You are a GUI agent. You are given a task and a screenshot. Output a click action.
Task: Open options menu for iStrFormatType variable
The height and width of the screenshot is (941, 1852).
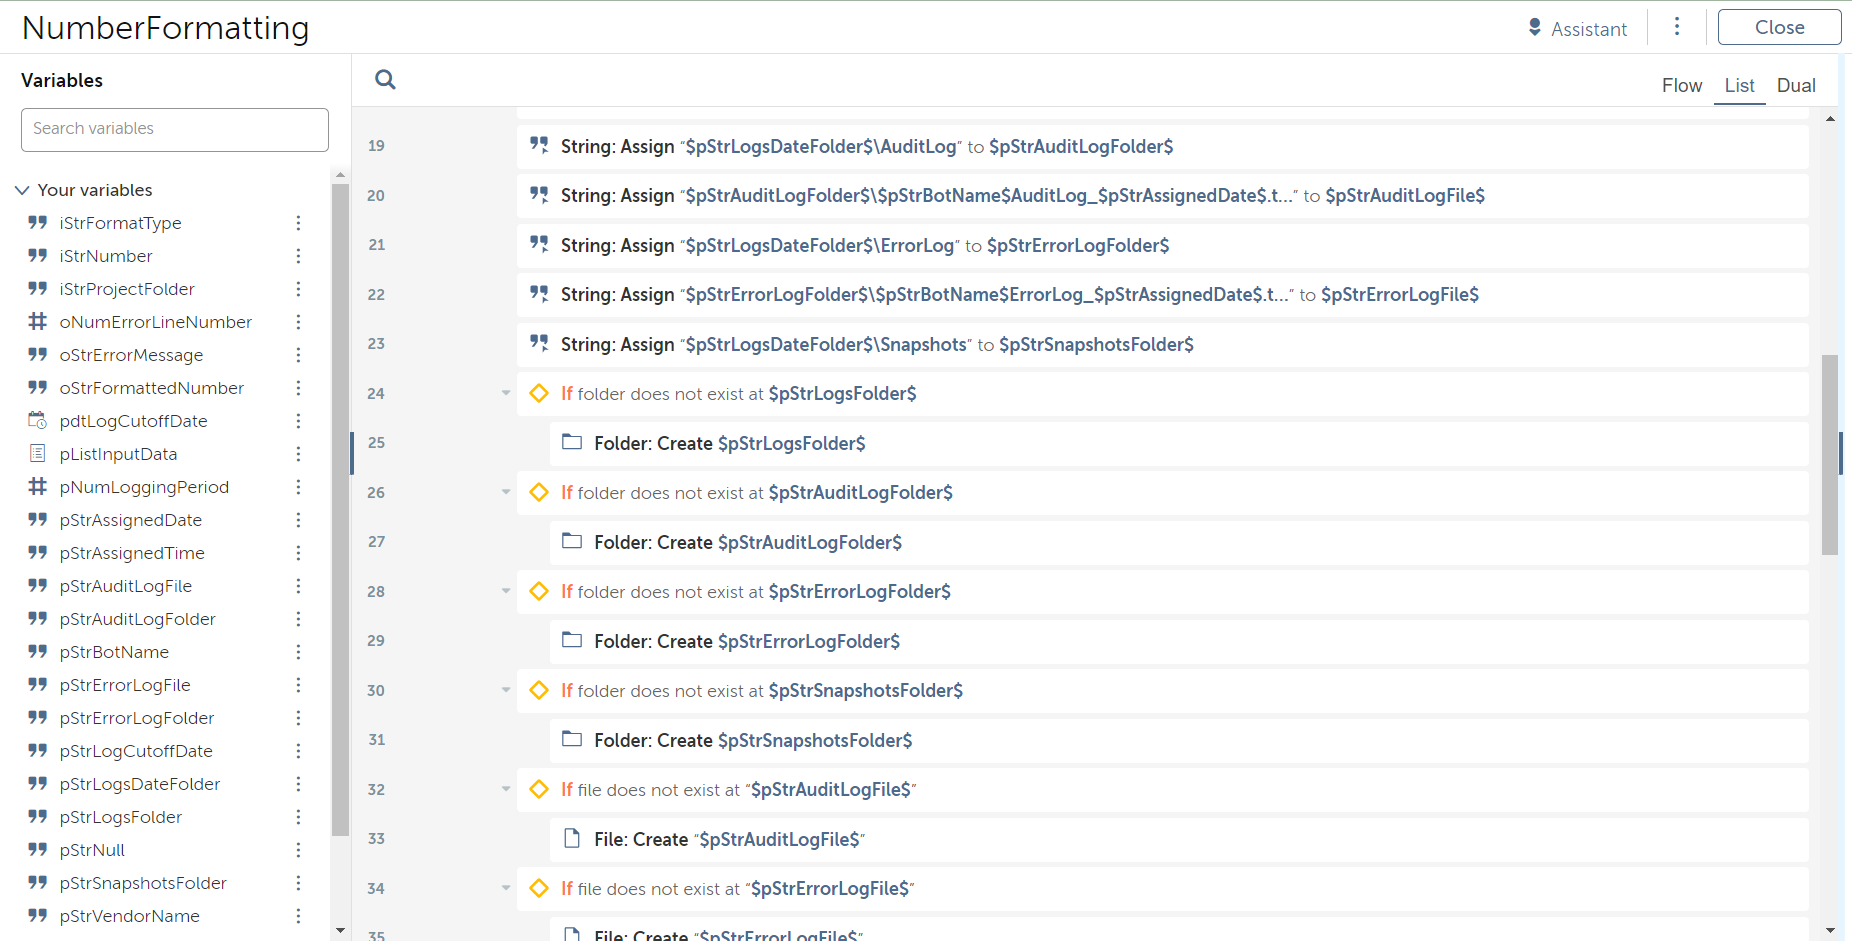[x=298, y=223]
